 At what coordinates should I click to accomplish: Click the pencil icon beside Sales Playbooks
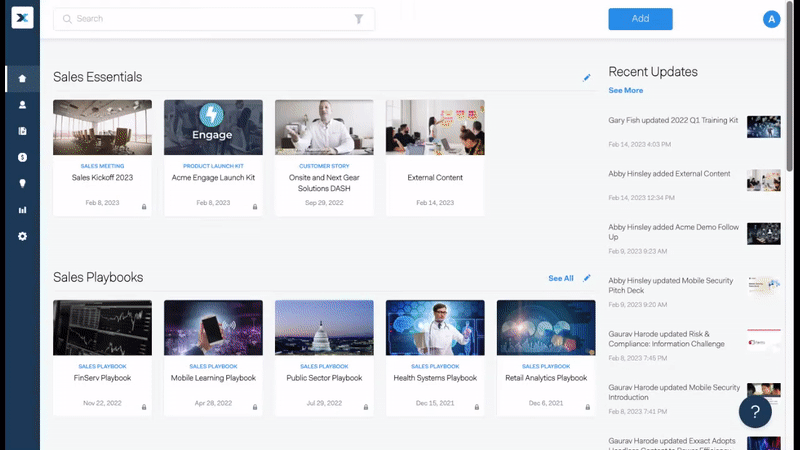click(x=587, y=278)
